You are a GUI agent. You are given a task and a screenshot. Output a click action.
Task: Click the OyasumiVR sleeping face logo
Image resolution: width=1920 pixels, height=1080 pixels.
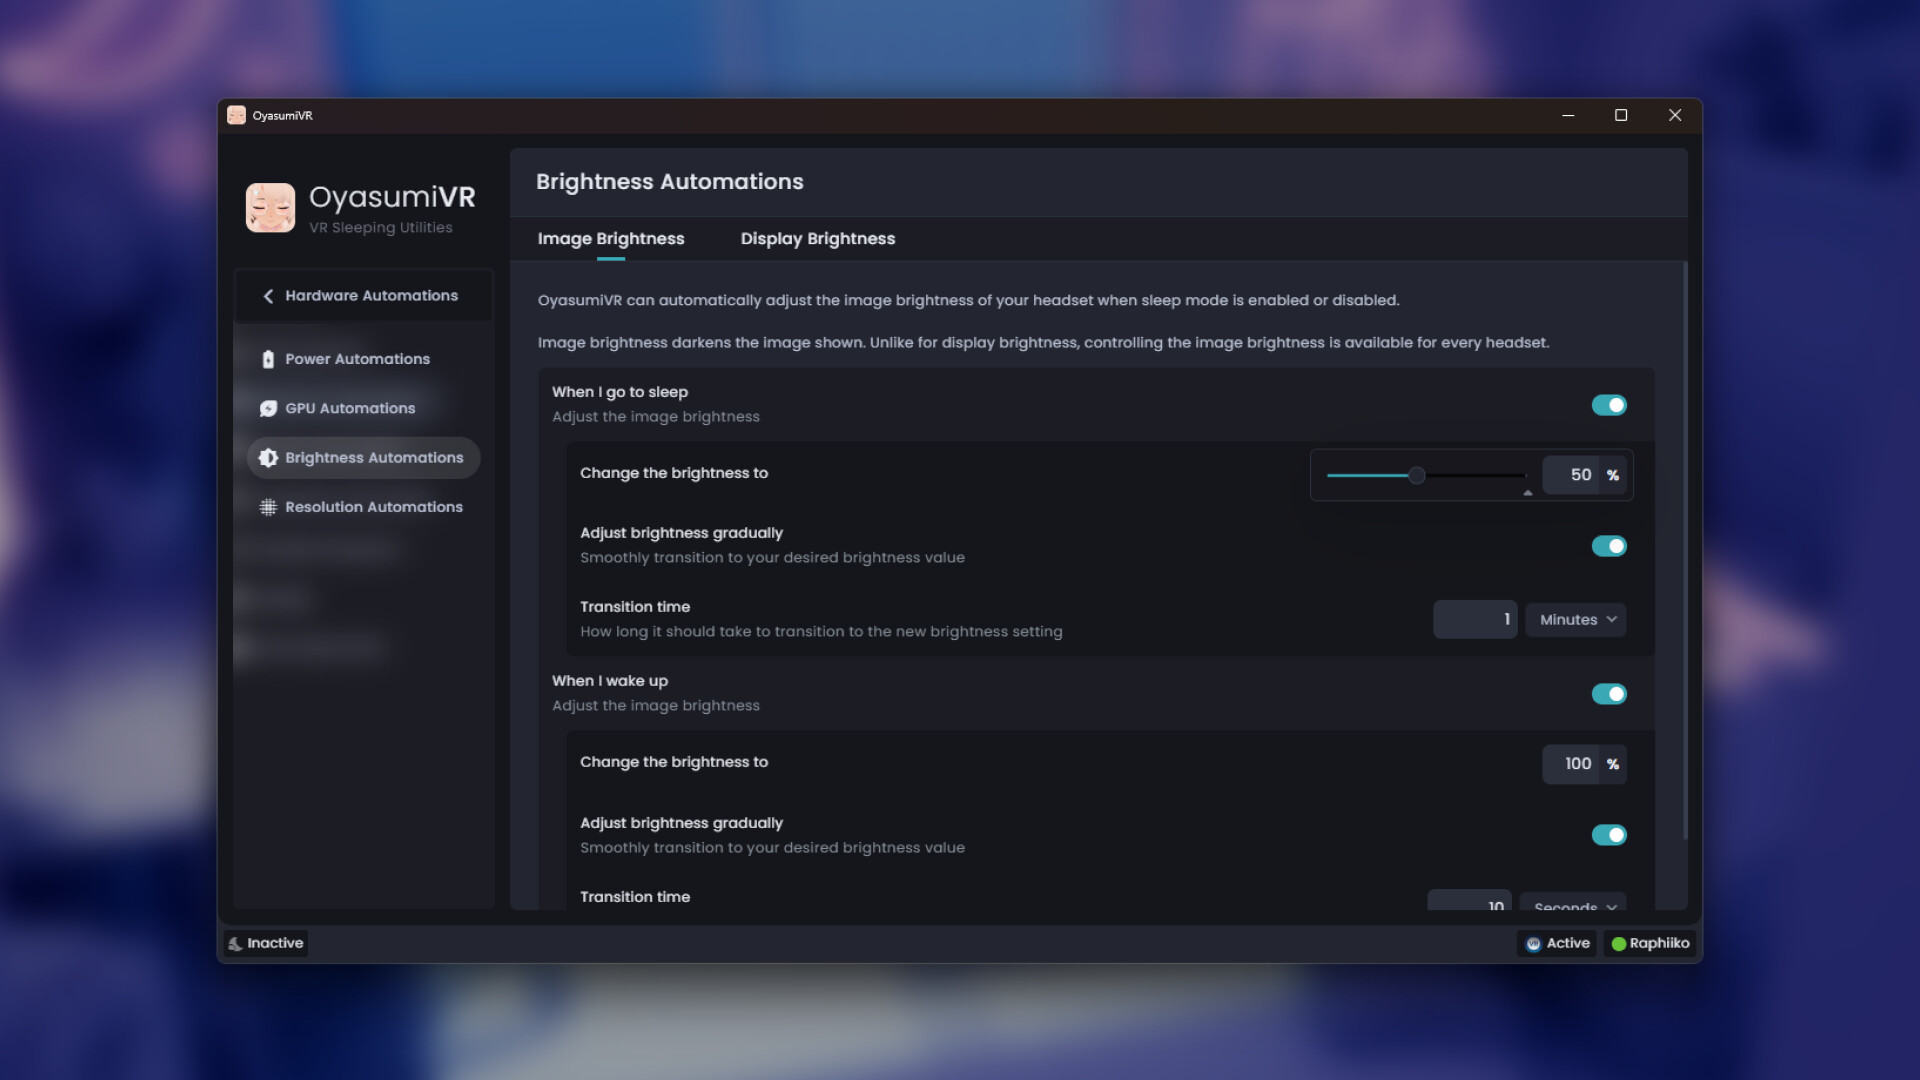point(270,207)
